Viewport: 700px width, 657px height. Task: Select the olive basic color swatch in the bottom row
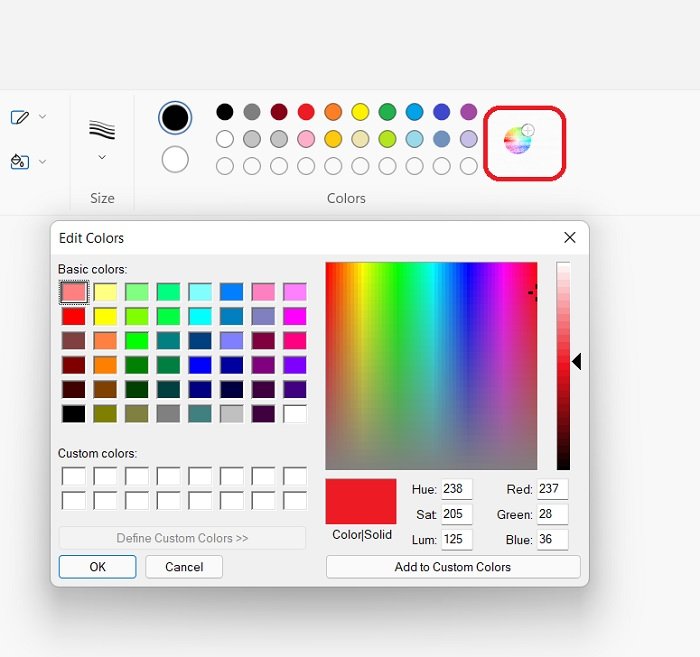(x=105, y=414)
